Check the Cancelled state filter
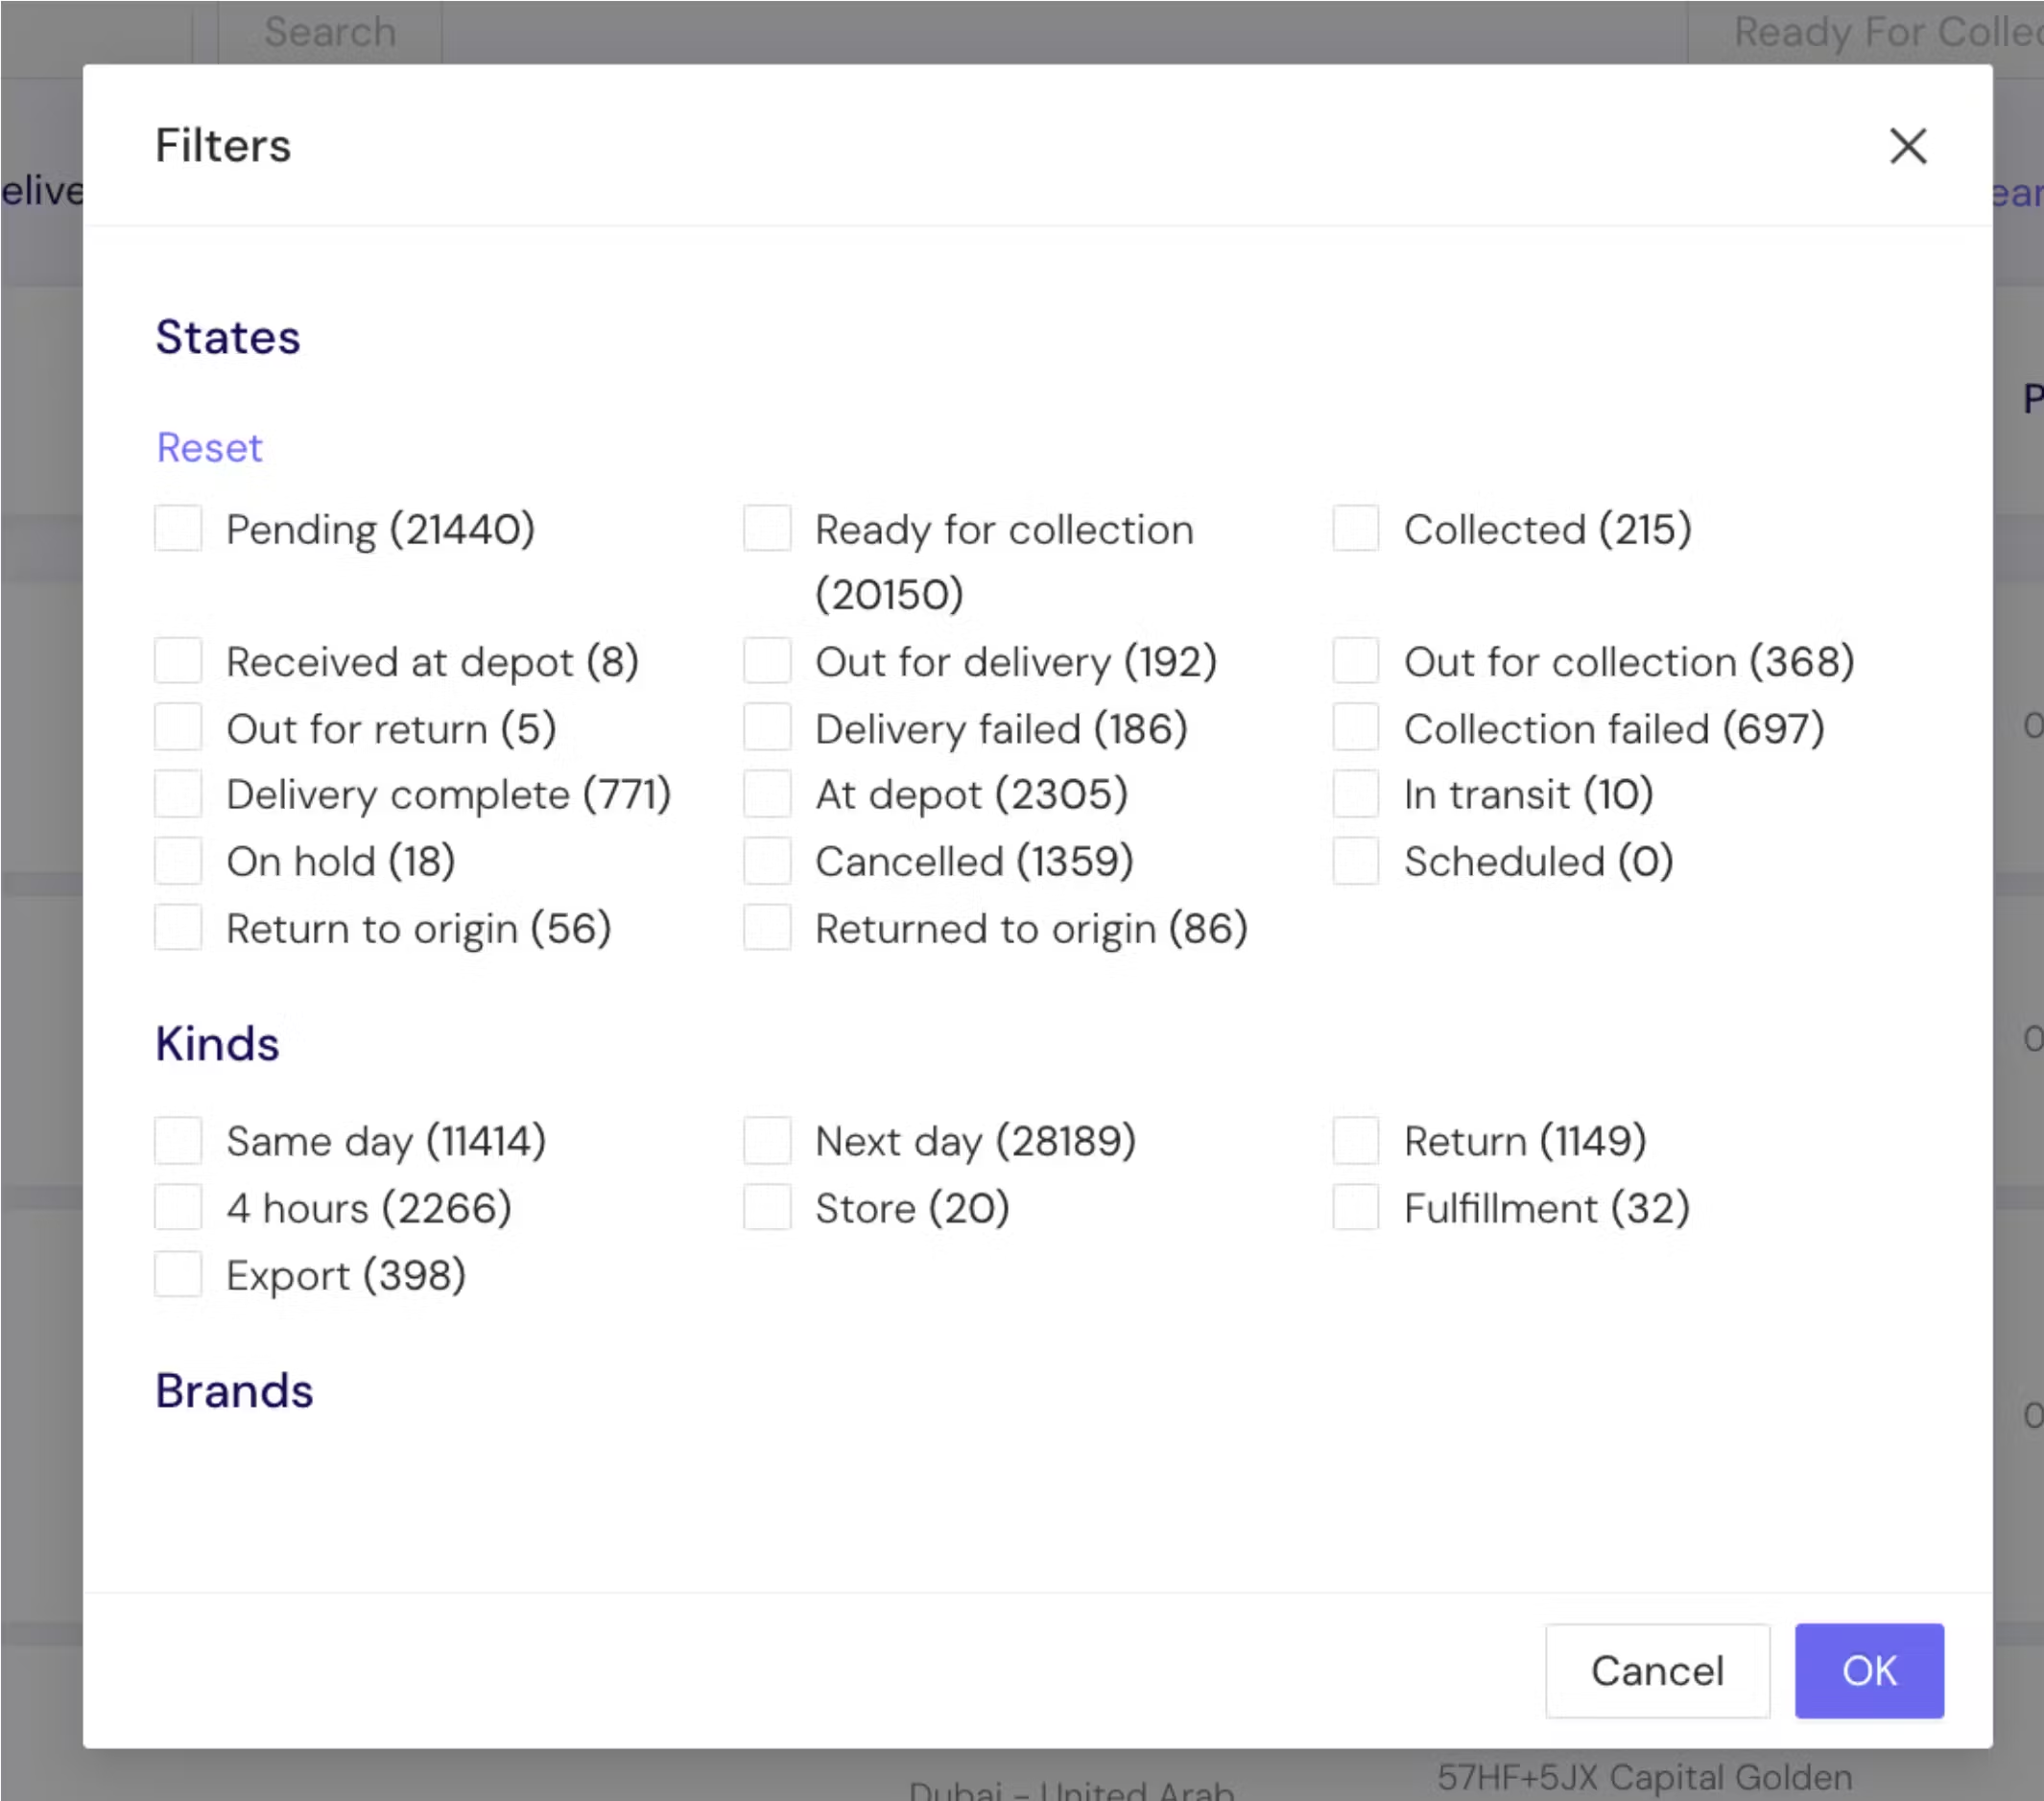 (x=767, y=861)
